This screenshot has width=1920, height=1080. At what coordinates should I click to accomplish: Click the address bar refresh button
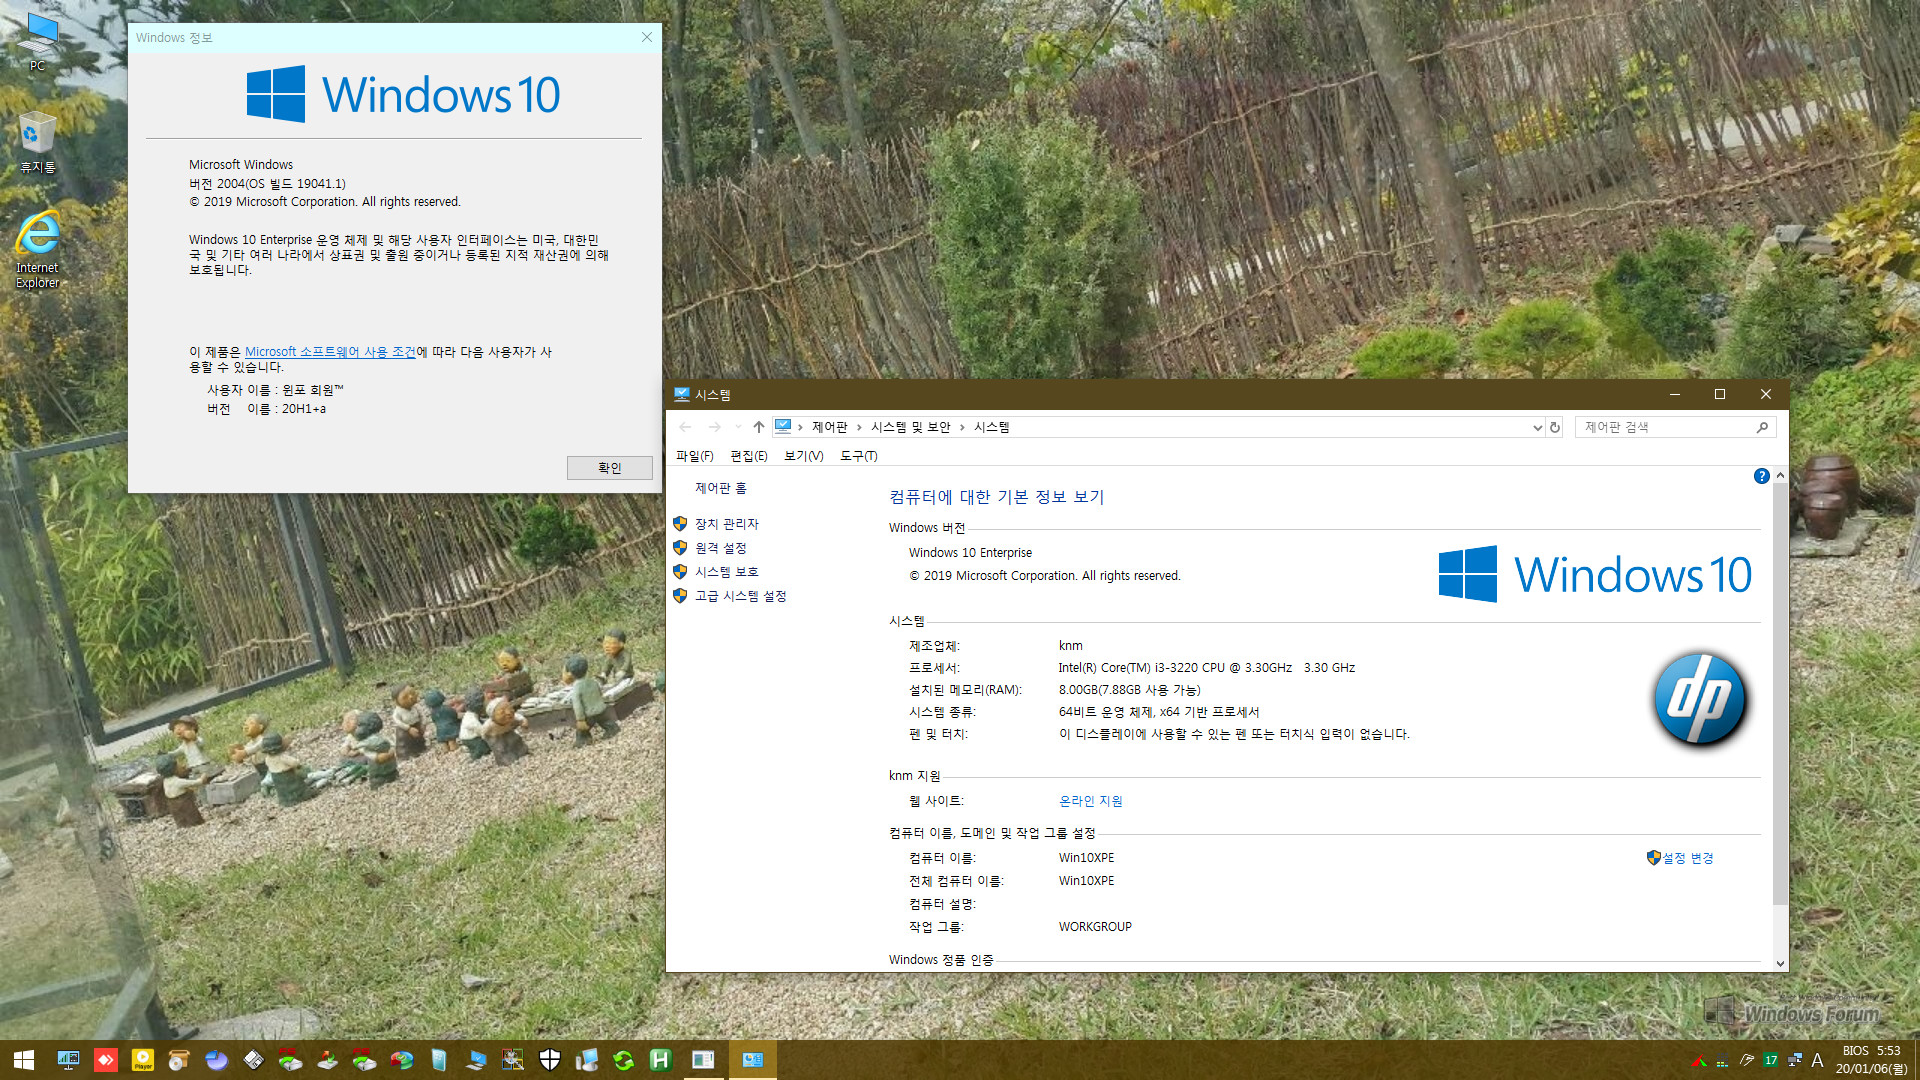(x=1555, y=427)
